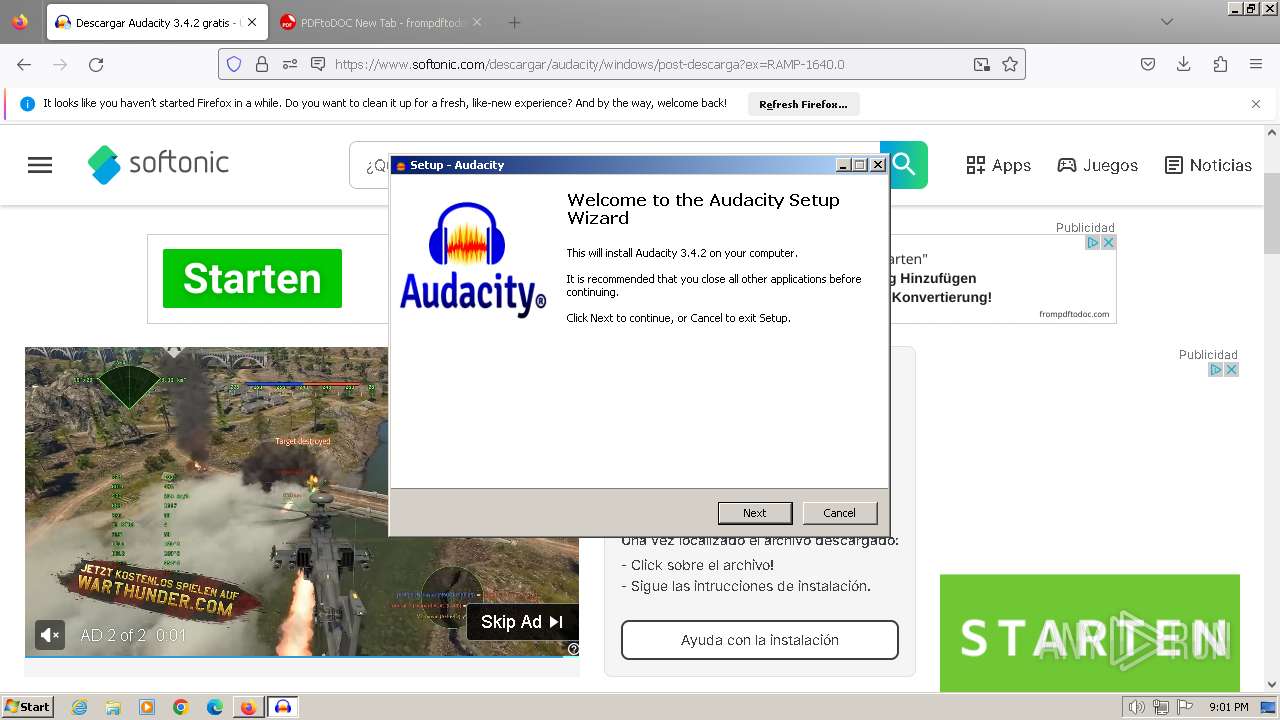Open the Noticias section on Softonic
This screenshot has width=1280, height=720.
(1209, 165)
